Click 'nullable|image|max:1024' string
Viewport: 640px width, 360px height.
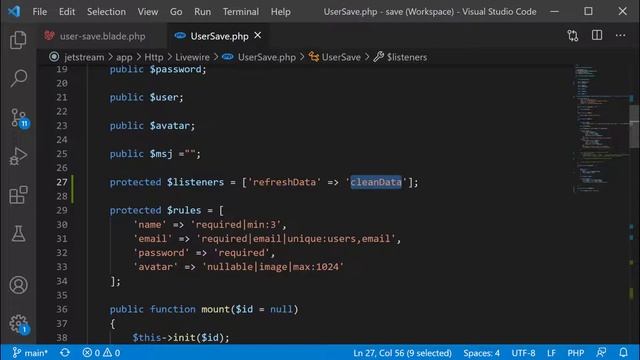(273, 267)
